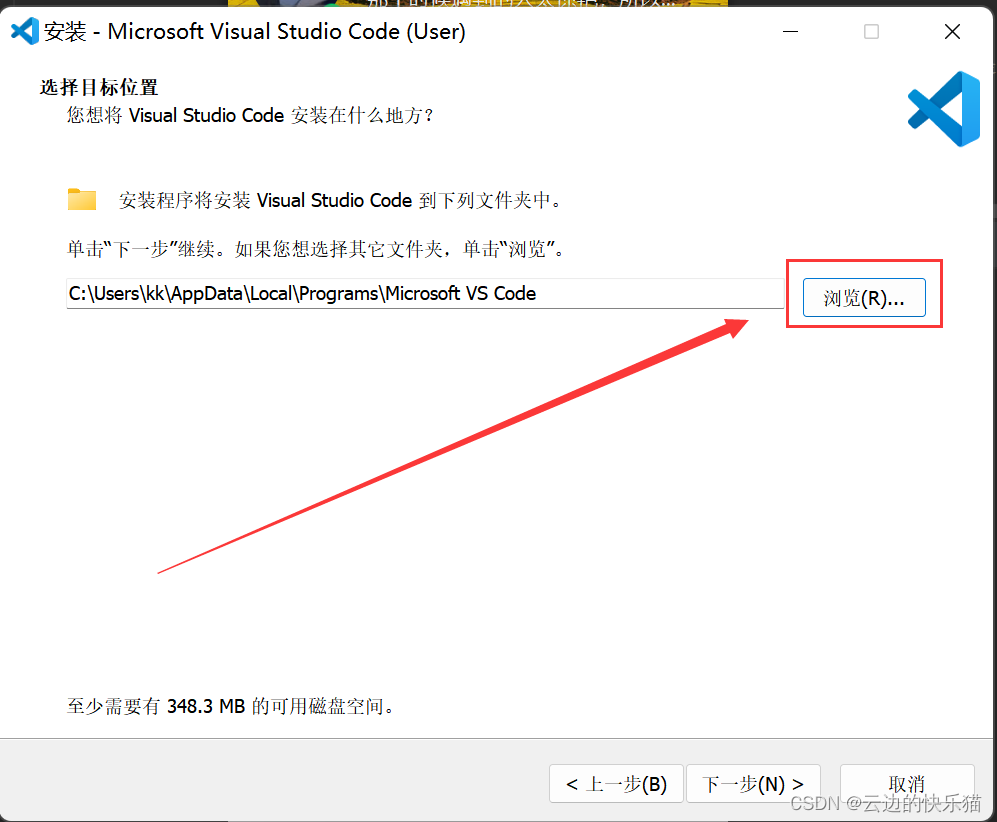The height and width of the screenshot is (822, 997).
Task: Click the heading 选择目标位置
Action: point(99,87)
